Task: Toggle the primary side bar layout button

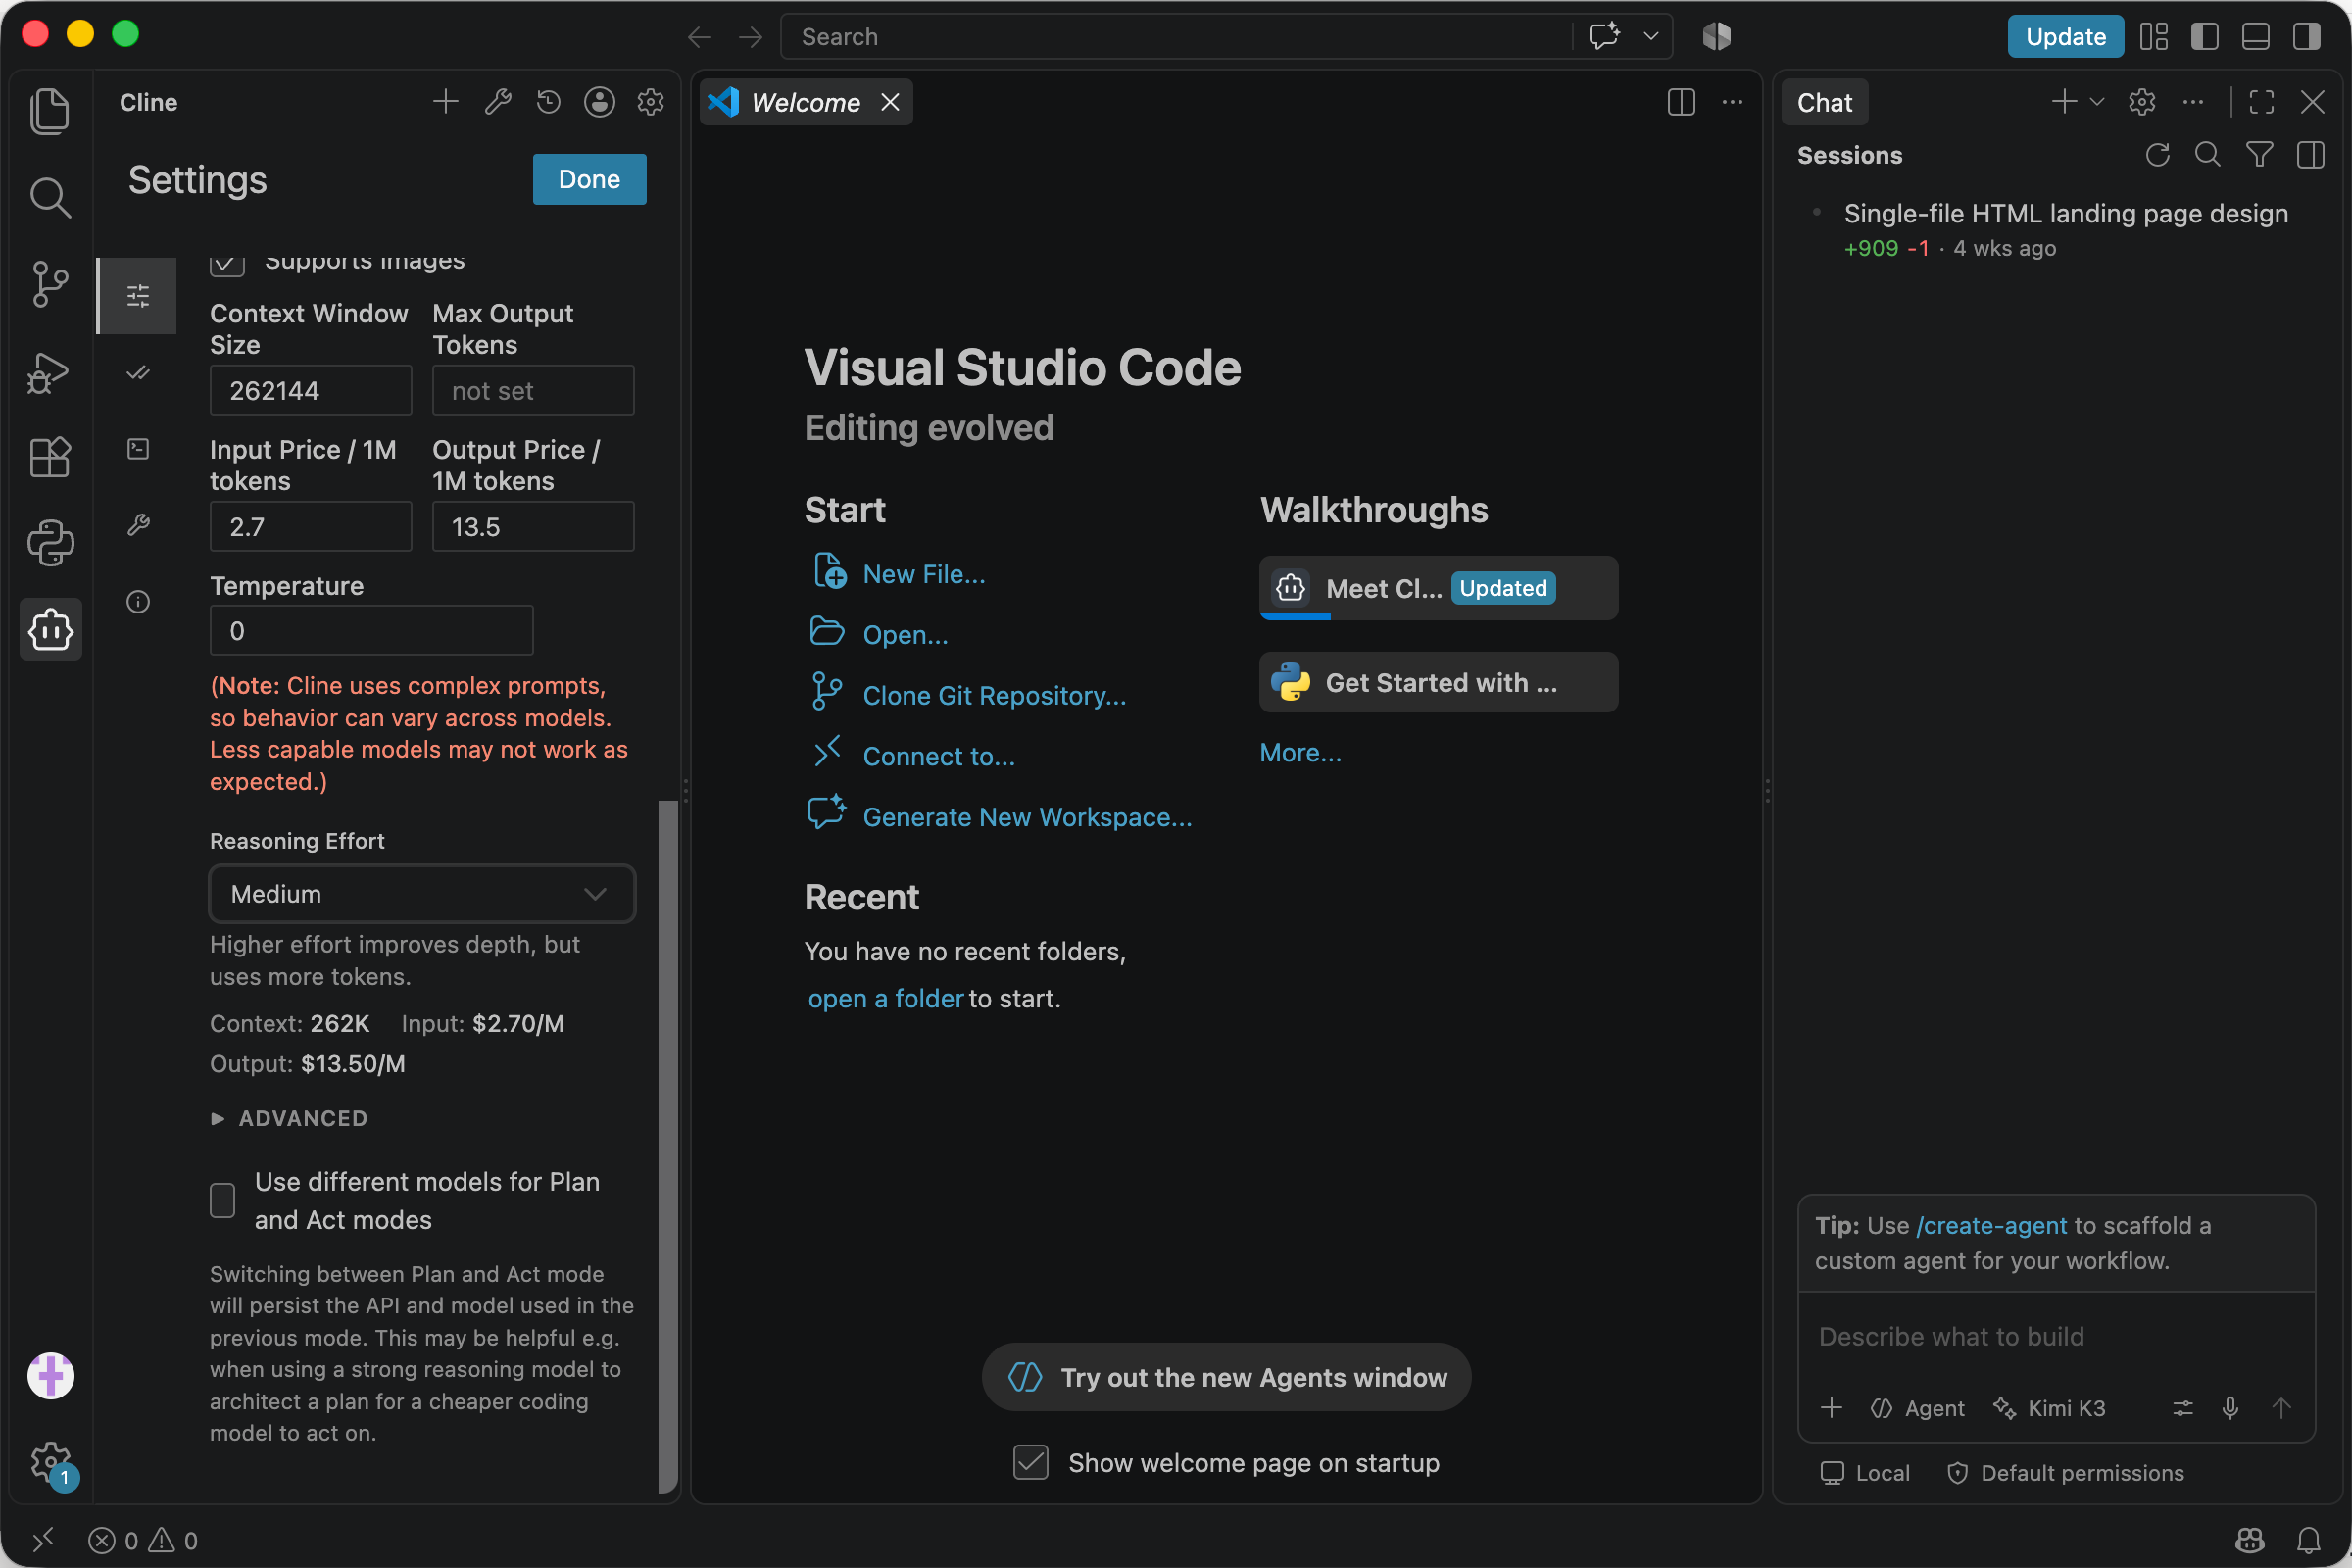Action: [2205, 37]
